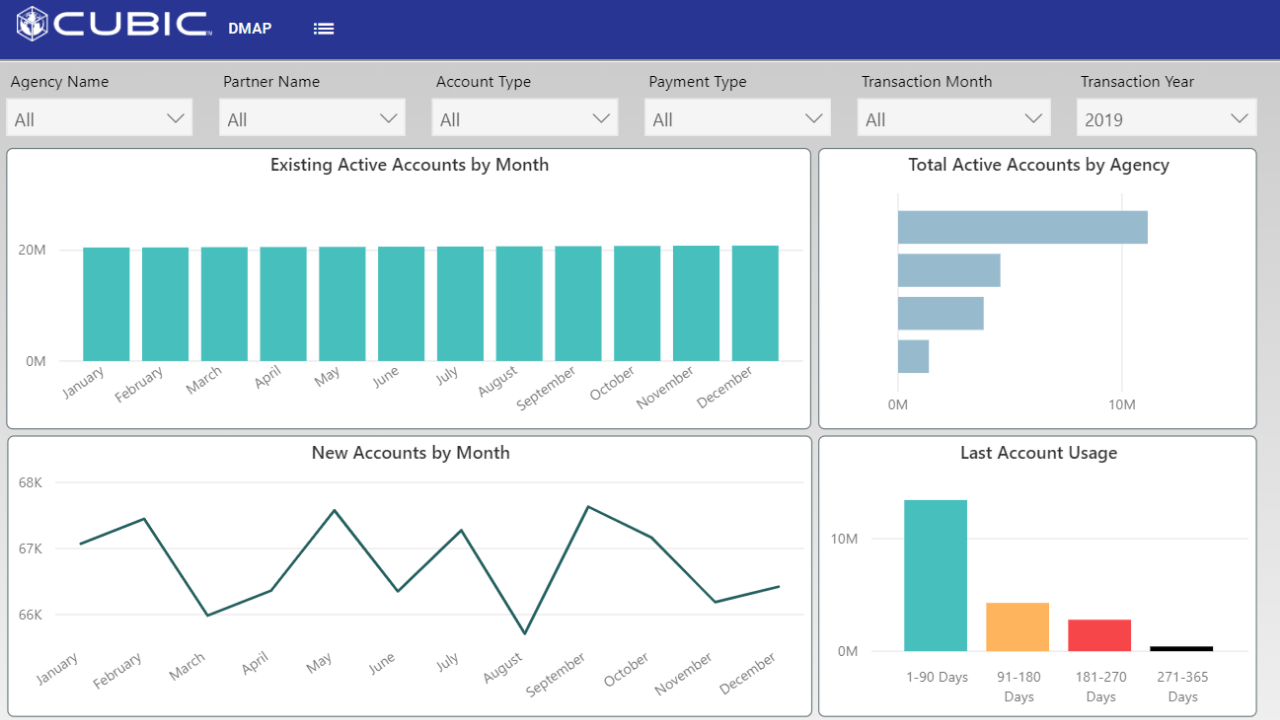
Task: Click the teal 1-90 Days usage bar
Action: (935, 575)
